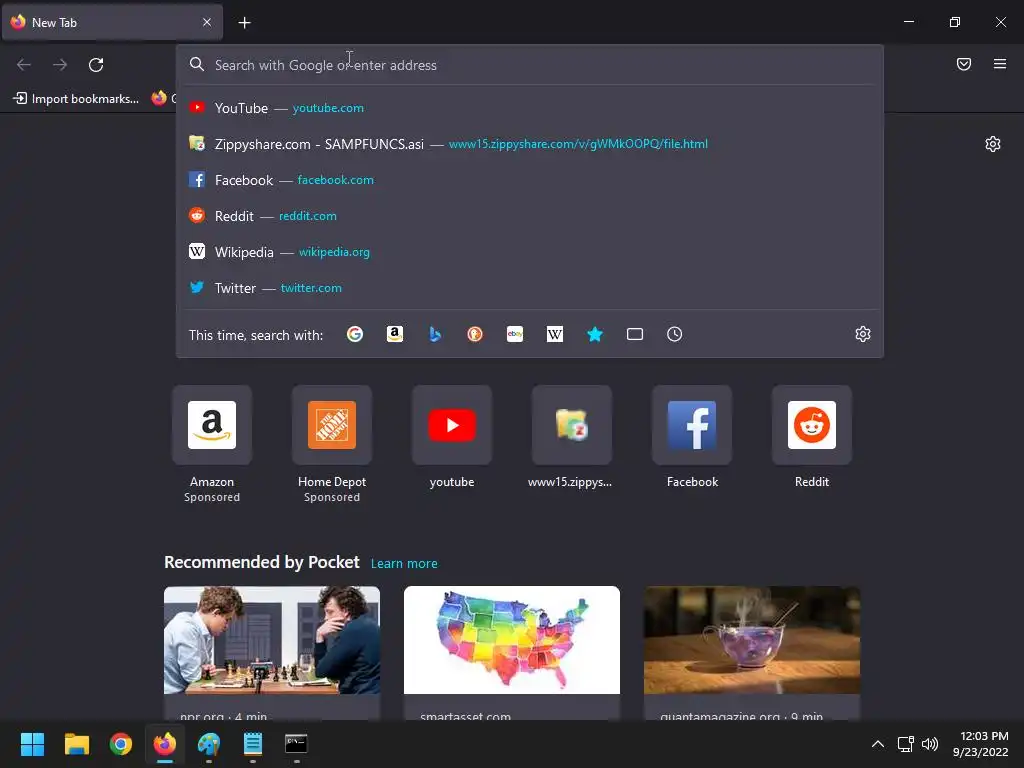Screen dimensions: 1024x768
Task: Close the New Tab tab
Action: [207, 22]
